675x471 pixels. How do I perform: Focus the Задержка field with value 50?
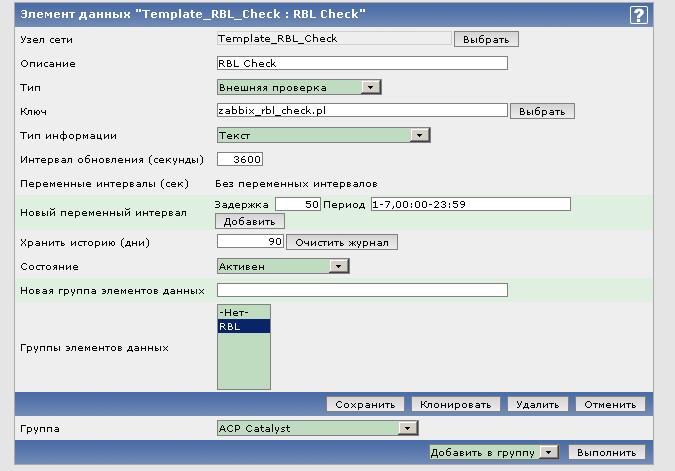point(297,204)
